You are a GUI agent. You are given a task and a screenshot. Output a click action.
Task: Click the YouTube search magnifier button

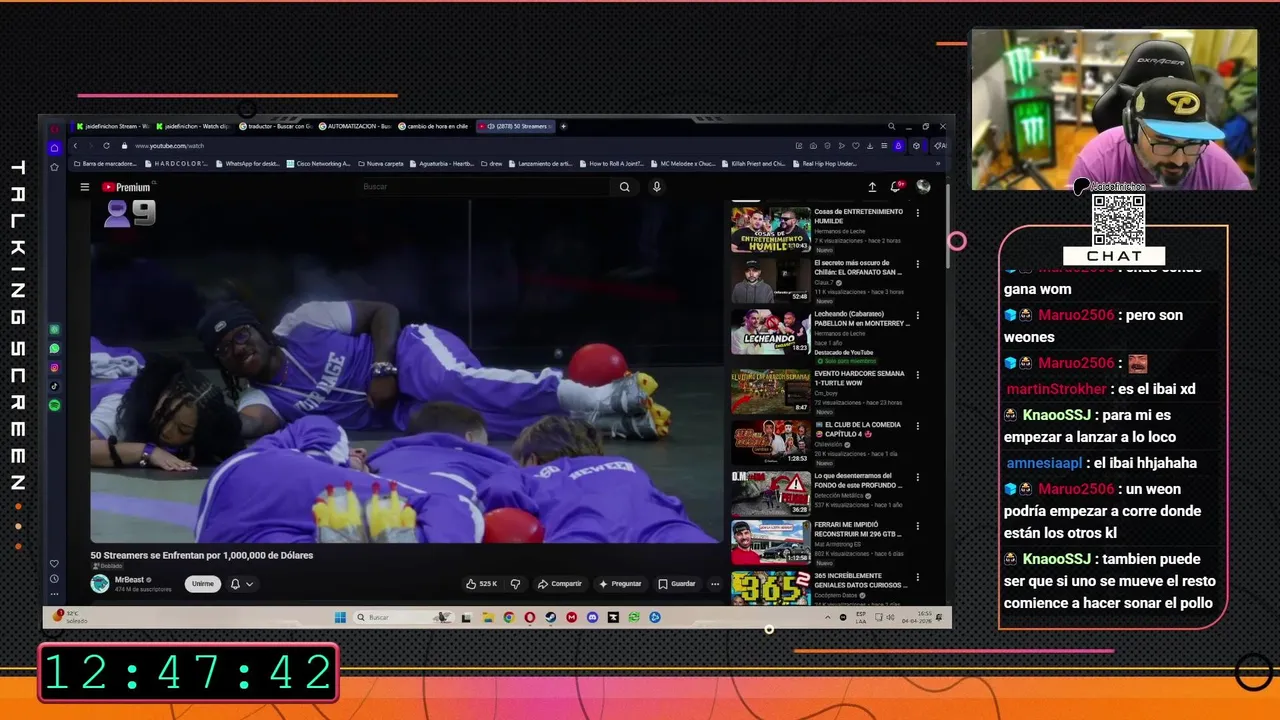[x=625, y=187]
